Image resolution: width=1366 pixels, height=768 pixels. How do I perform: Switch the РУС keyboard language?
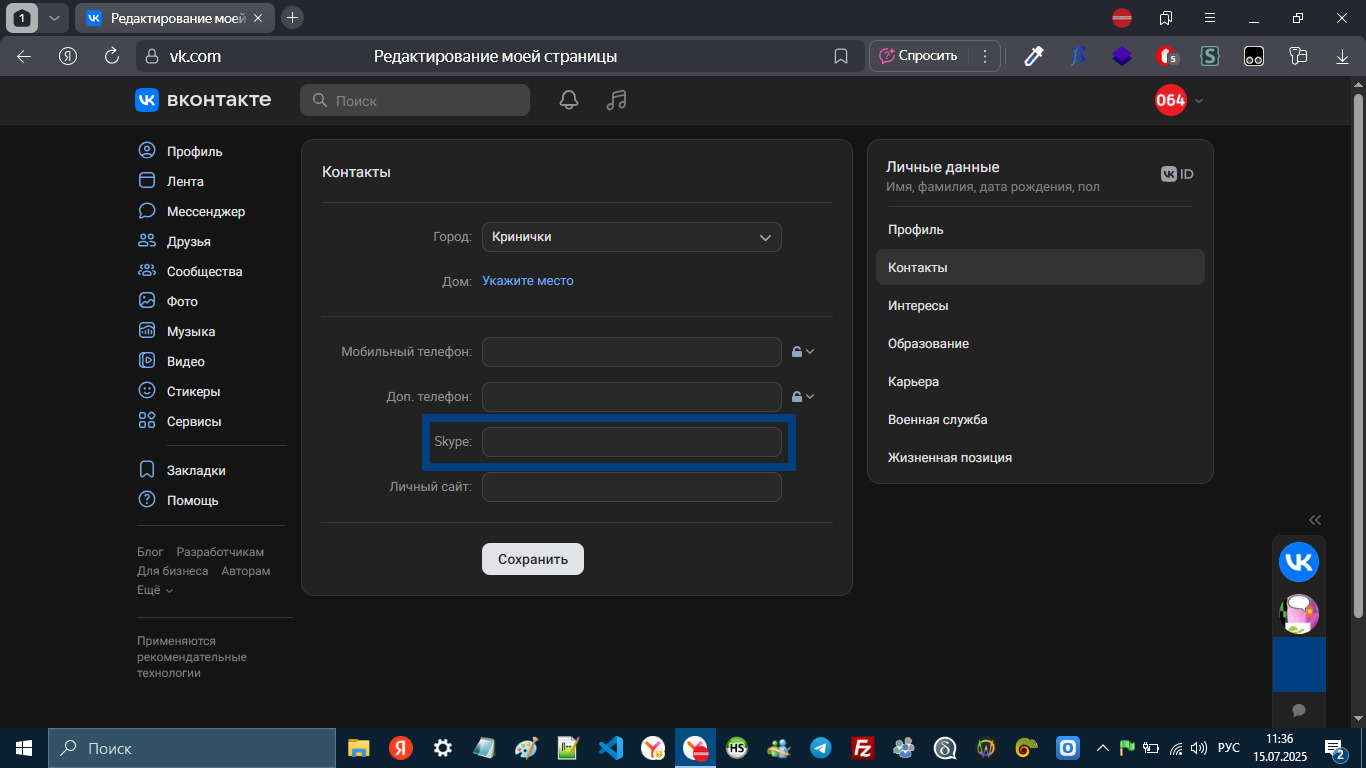[1228, 748]
